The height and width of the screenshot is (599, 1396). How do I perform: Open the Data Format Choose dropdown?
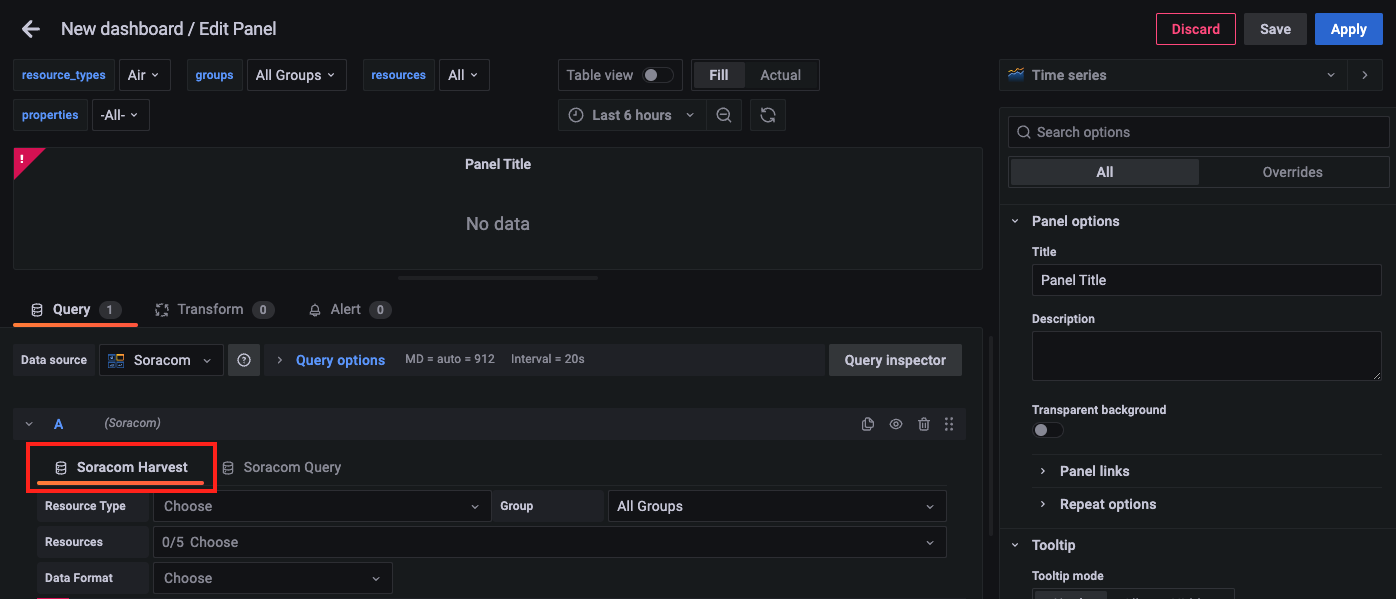click(272, 578)
